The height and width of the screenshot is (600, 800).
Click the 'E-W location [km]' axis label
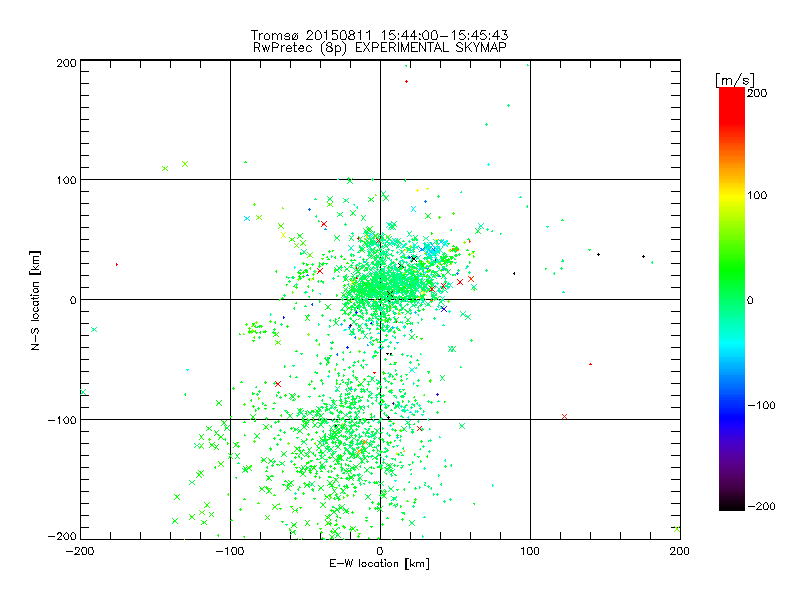pyautogui.click(x=379, y=563)
